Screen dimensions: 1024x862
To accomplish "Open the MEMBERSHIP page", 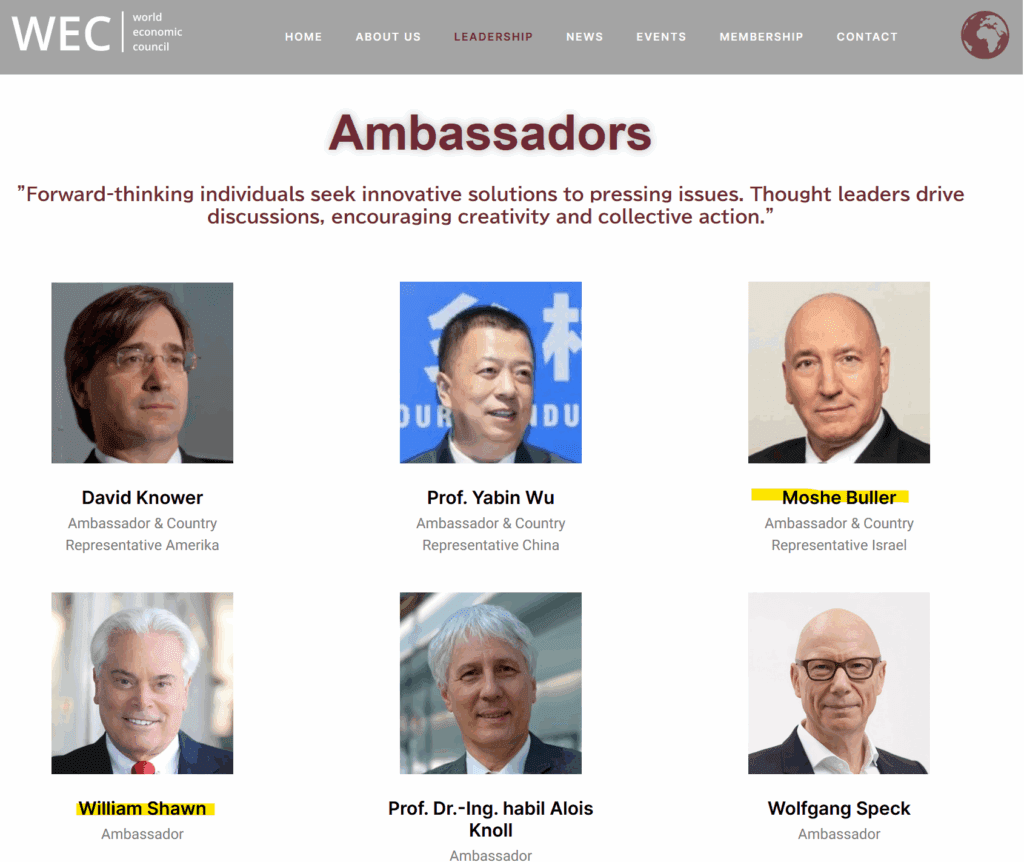I will [x=761, y=36].
